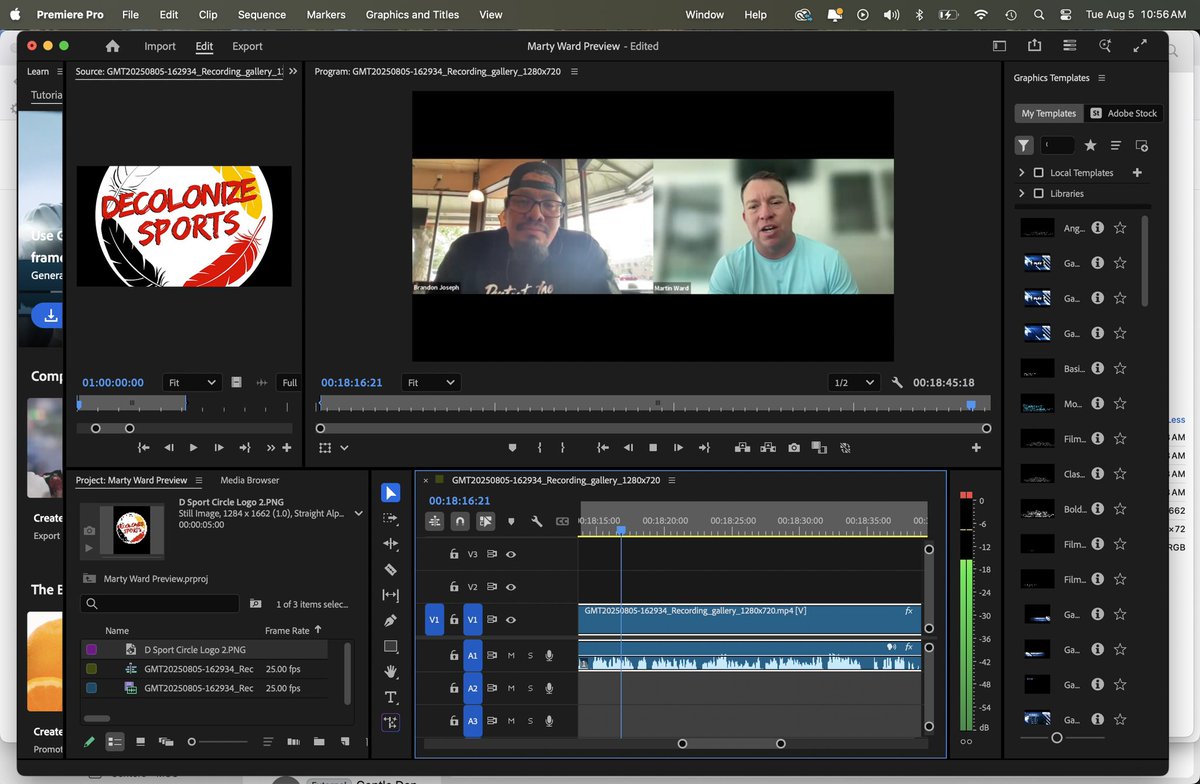Filter graphics templates with funnel icon
The width and height of the screenshot is (1200, 784).
(x=1024, y=145)
